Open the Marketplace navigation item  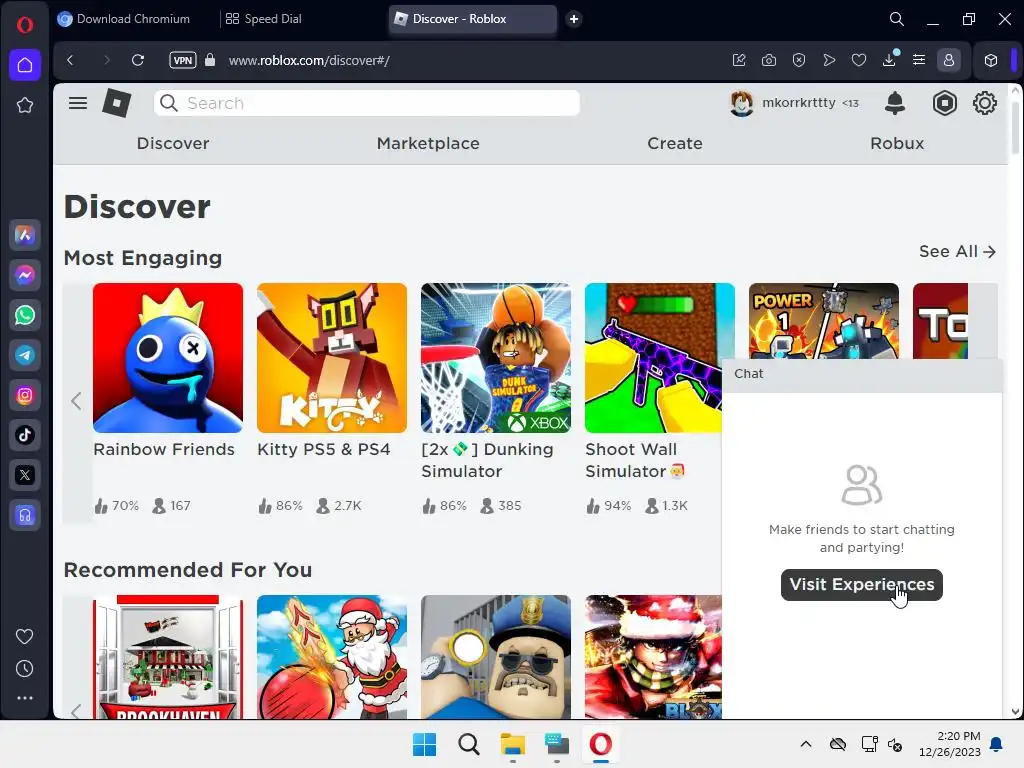428,143
